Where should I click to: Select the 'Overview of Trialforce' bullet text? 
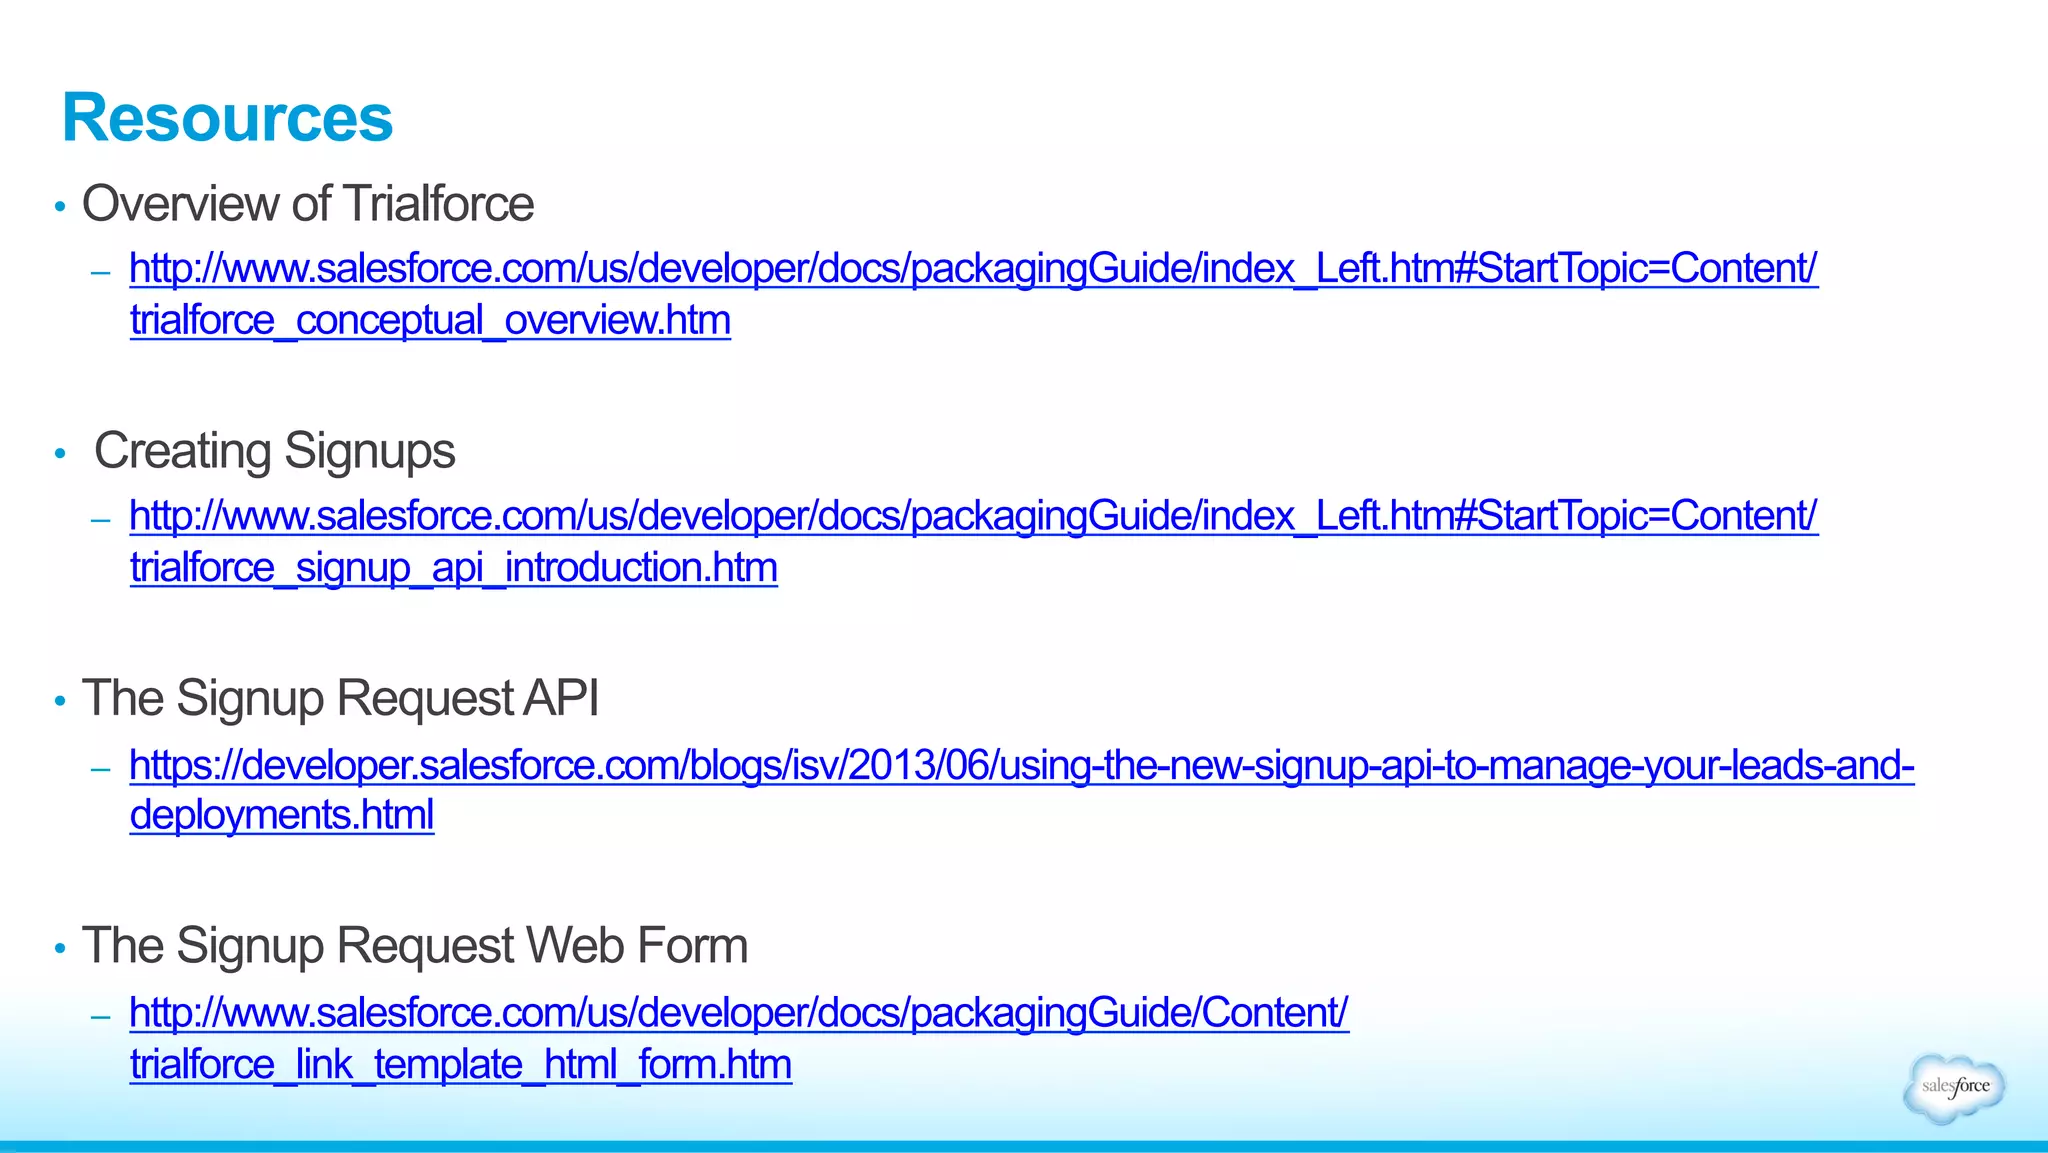308,204
